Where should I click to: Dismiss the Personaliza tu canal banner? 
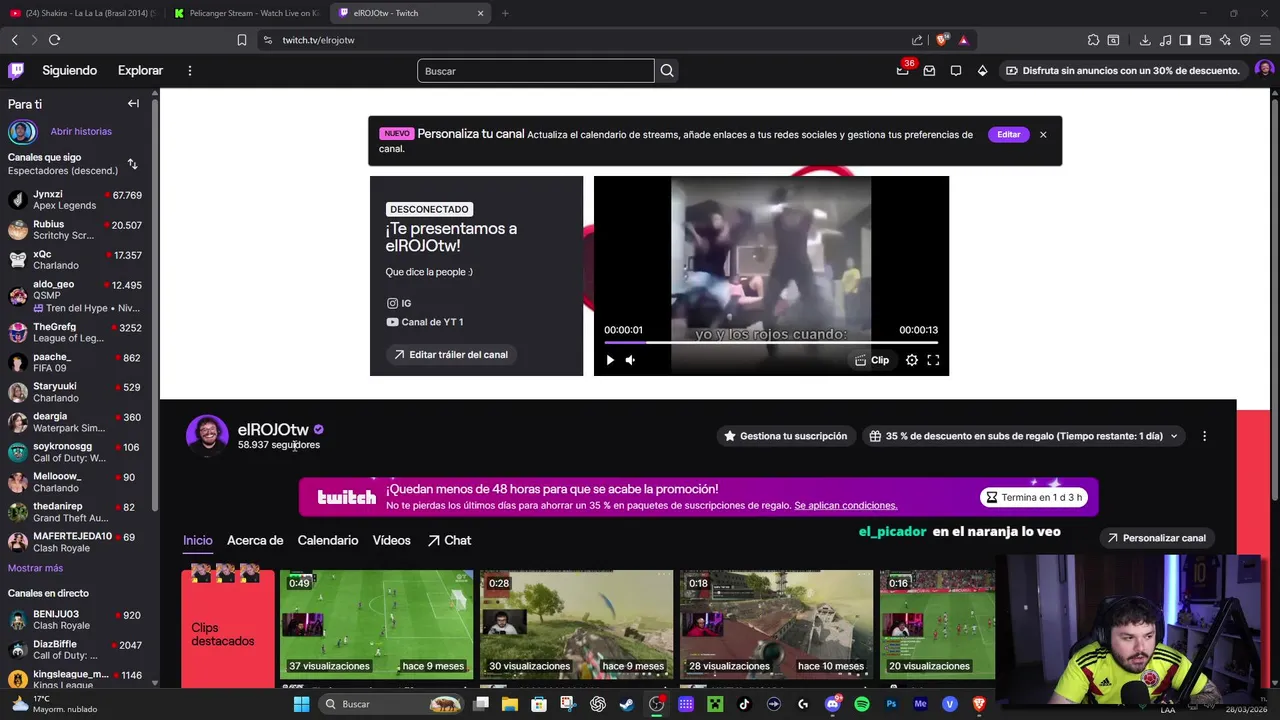(1043, 134)
